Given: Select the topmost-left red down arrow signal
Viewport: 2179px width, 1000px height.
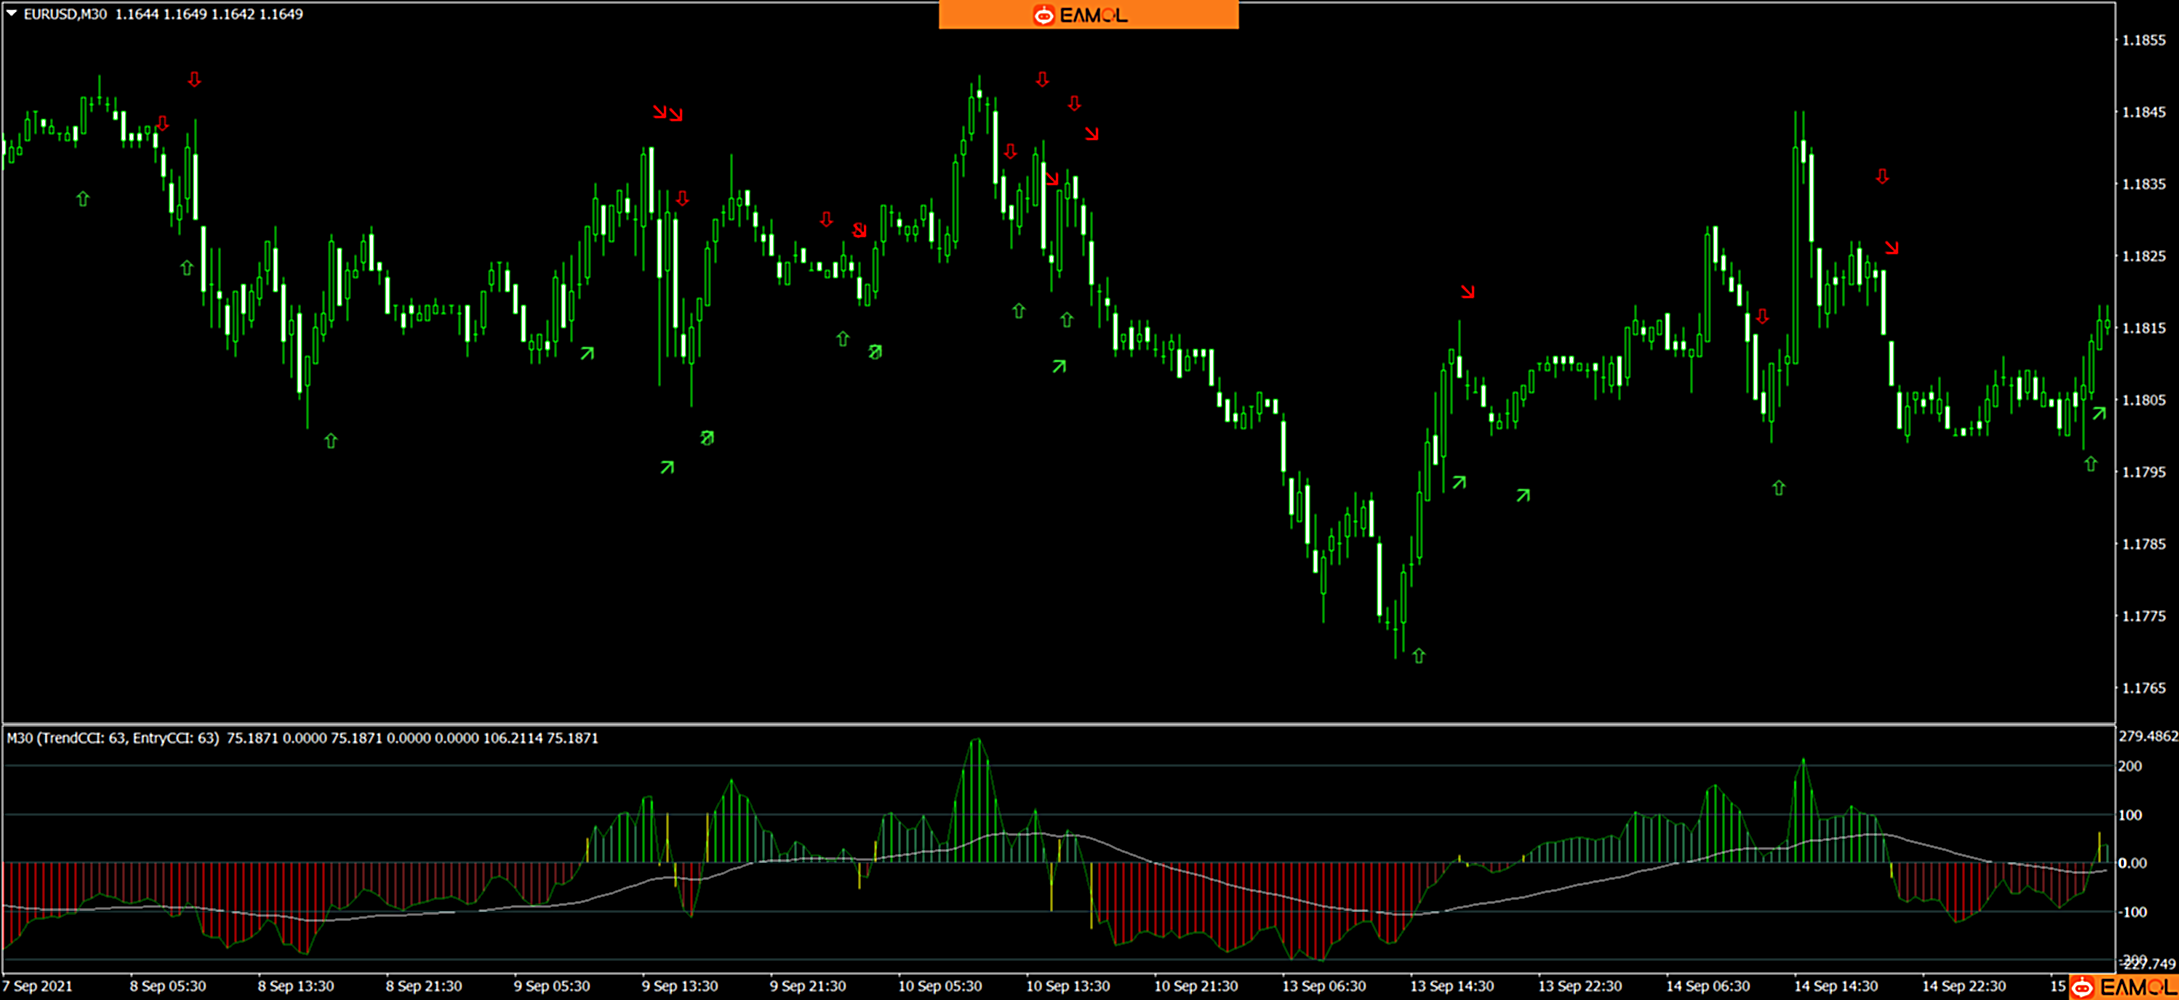Looking at the screenshot, I should tap(194, 79).
